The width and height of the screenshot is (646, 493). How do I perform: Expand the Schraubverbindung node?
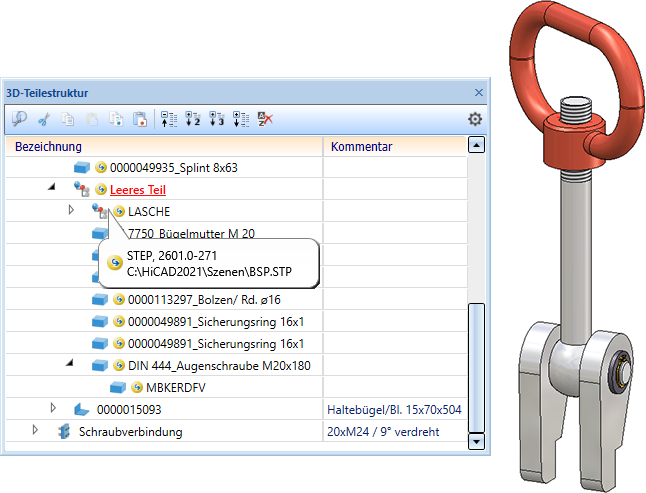point(36,430)
